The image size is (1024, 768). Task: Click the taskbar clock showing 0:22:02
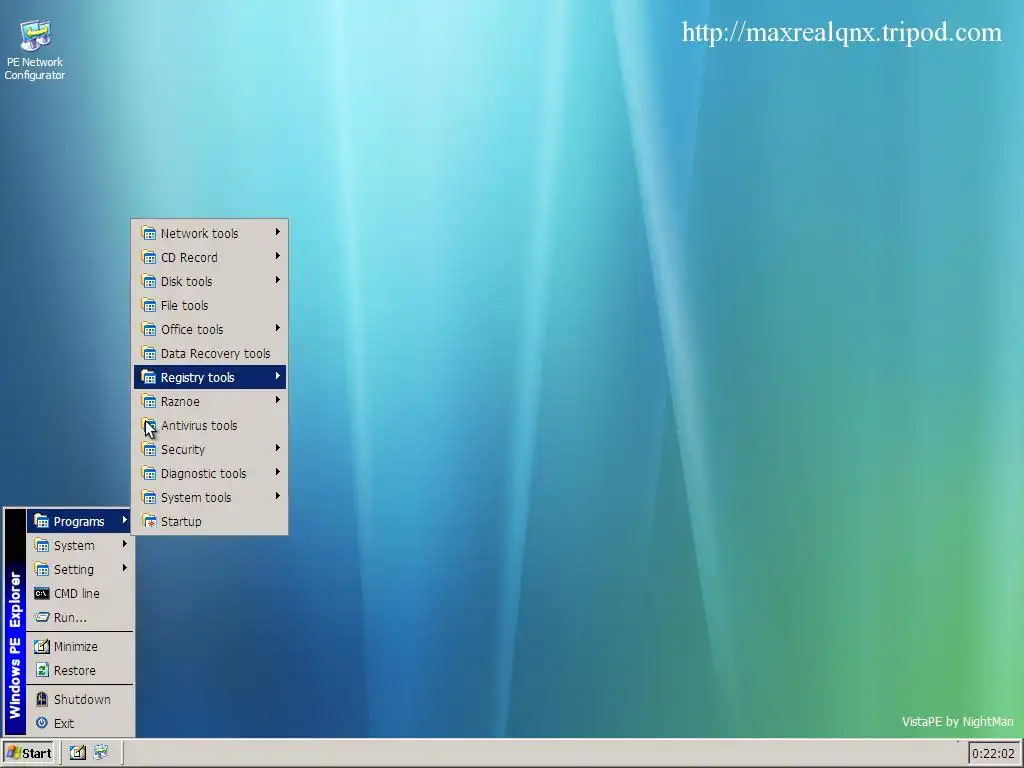[x=993, y=754]
